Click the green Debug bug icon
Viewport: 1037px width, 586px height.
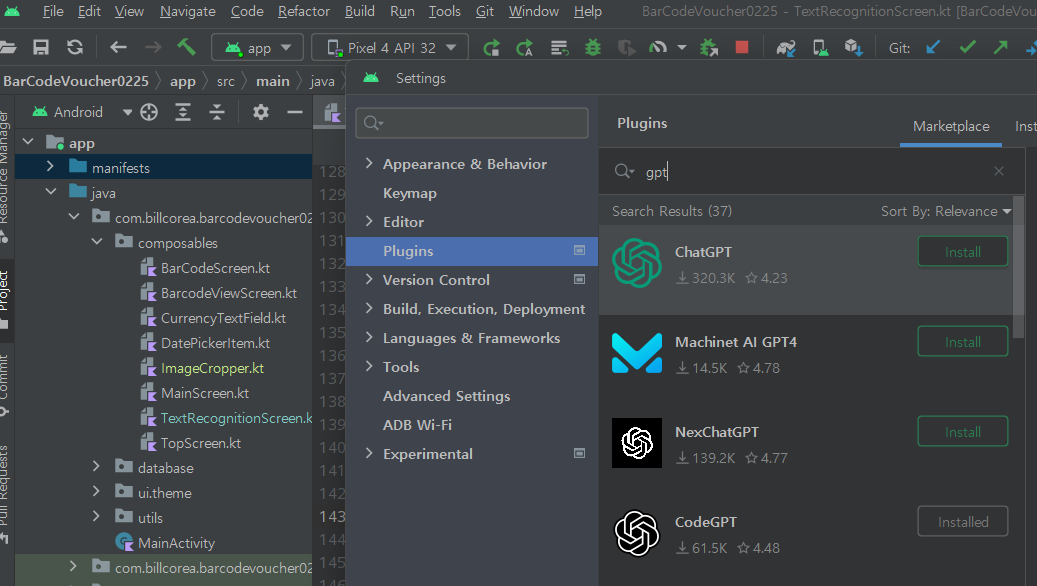pos(593,48)
